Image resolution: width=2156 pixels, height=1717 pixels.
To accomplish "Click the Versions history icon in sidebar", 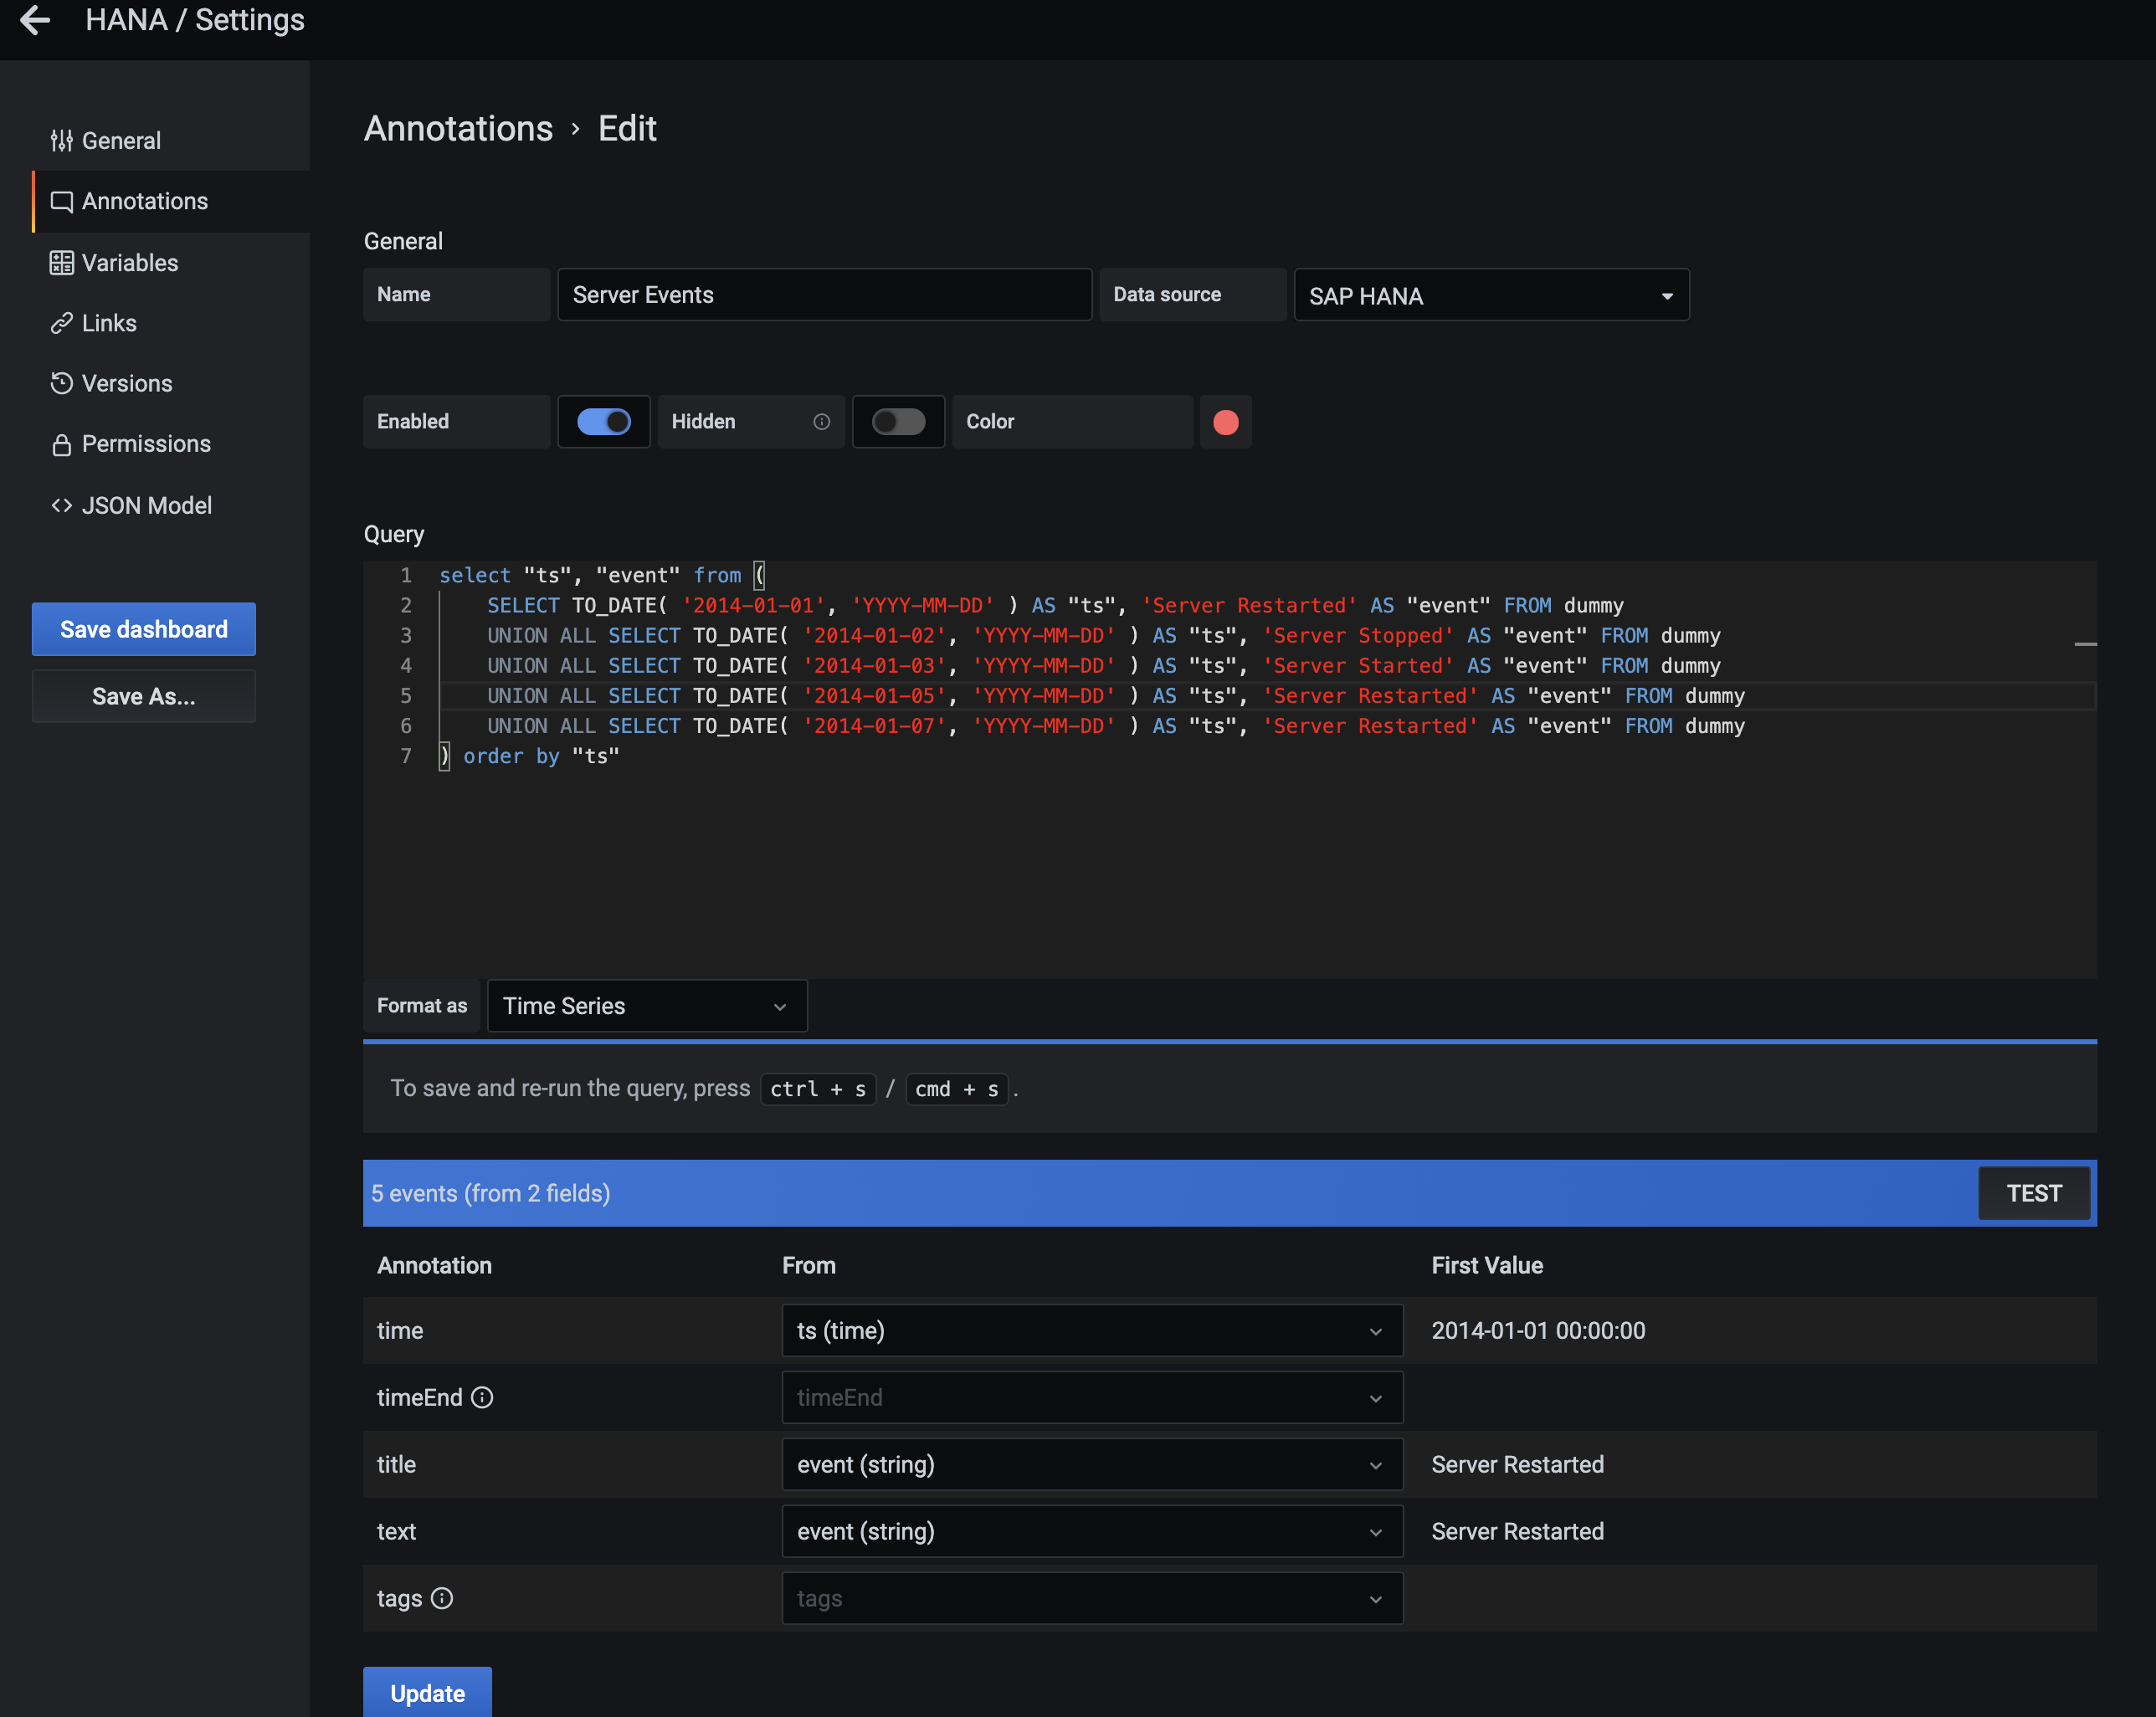I will pos(62,383).
